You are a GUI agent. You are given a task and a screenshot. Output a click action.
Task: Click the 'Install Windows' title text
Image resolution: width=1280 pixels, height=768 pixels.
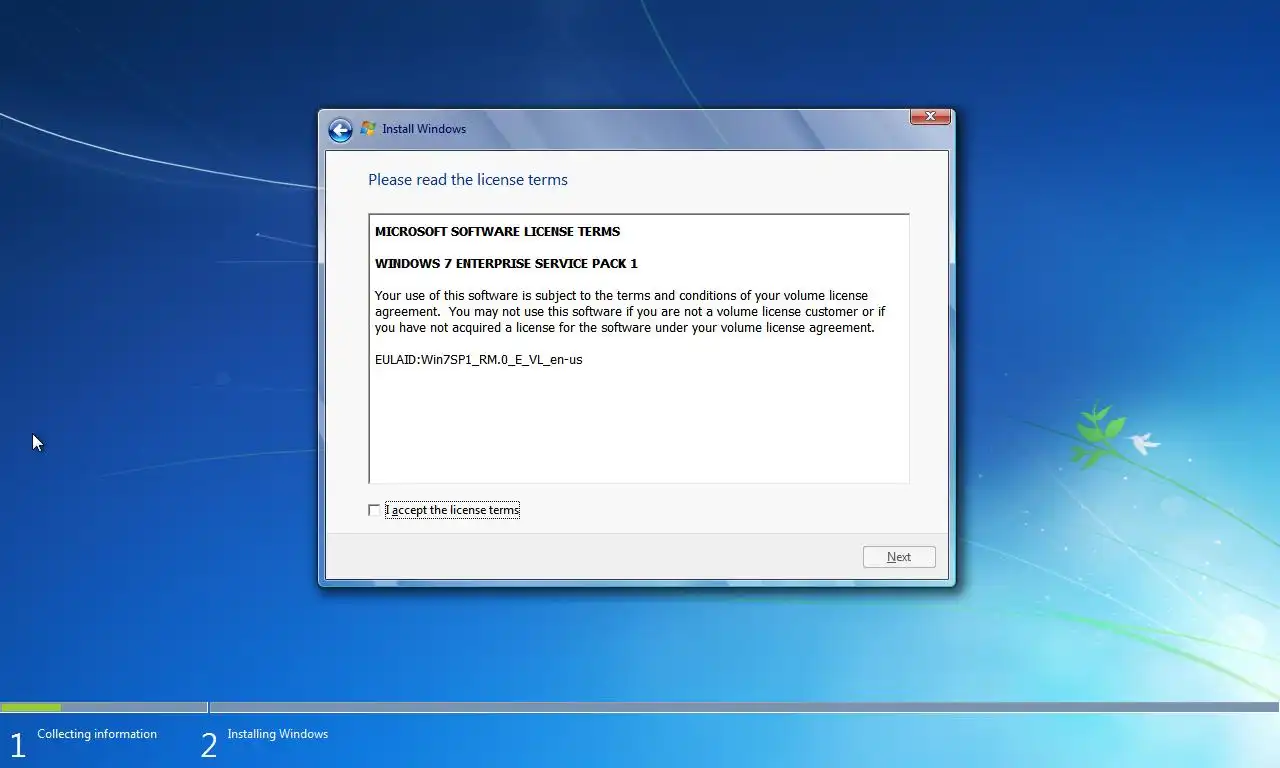[424, 129]
